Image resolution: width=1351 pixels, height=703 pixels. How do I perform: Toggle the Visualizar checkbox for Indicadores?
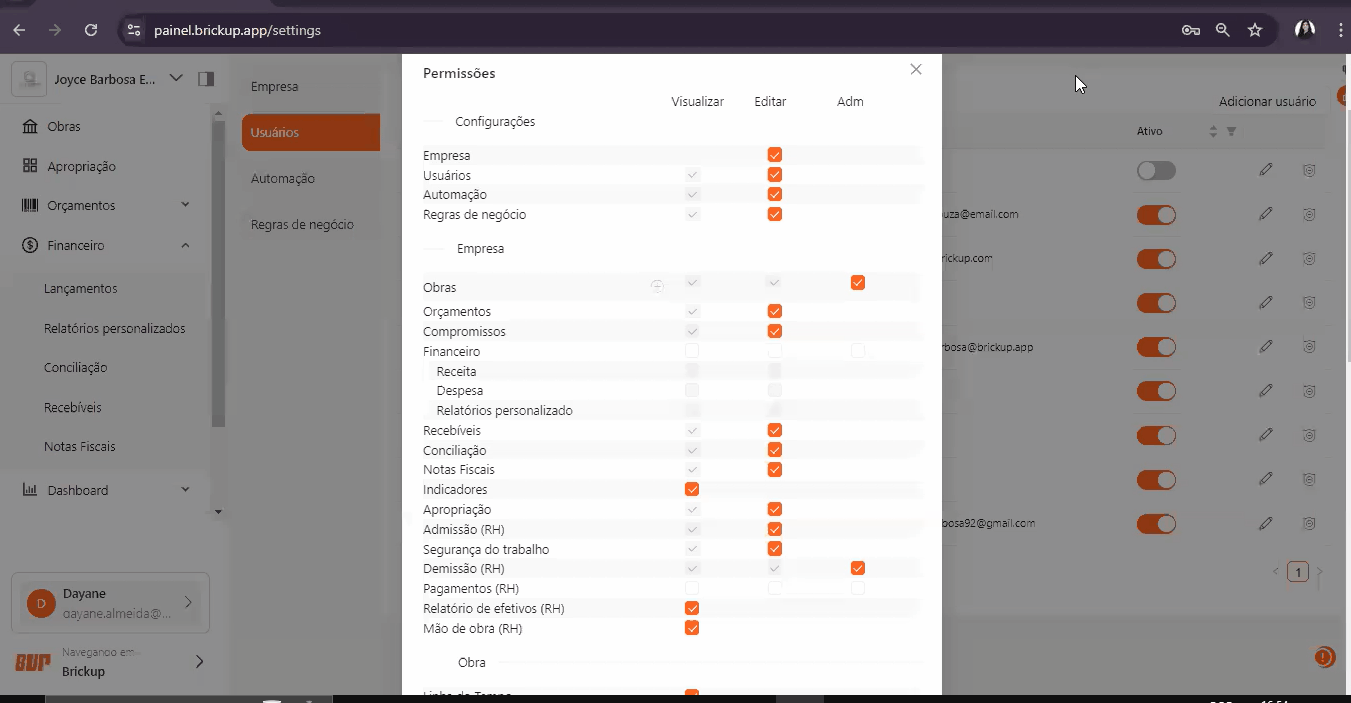(691, 489)
